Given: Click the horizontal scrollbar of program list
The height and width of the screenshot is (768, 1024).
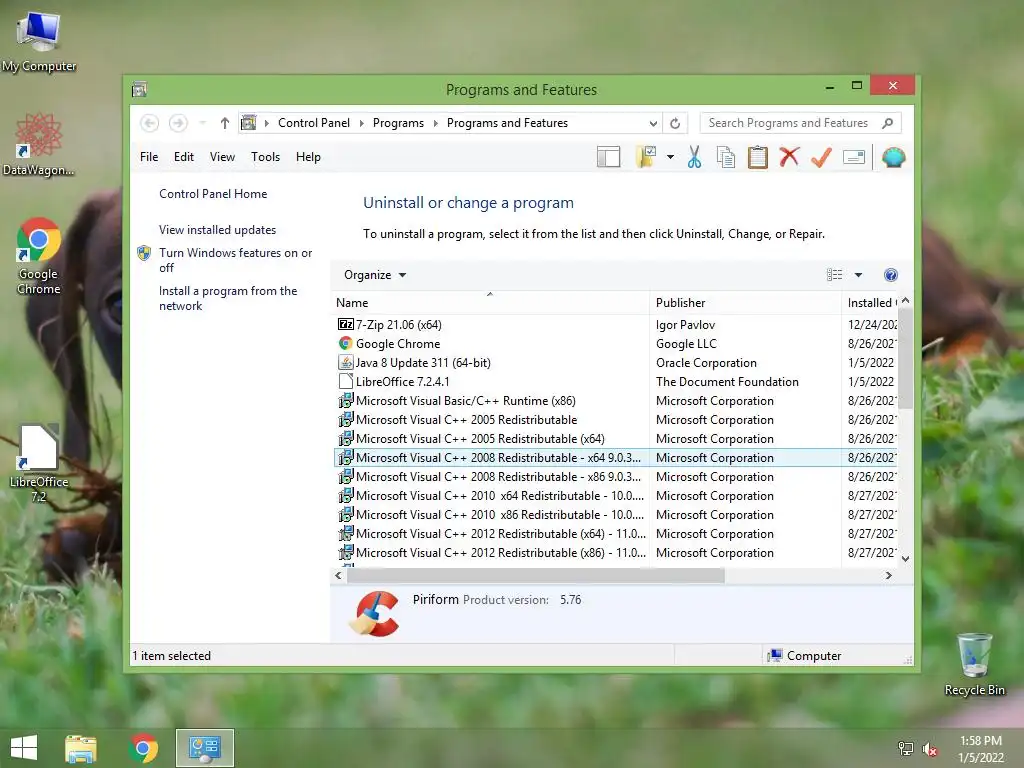Looking at the screenshot, I should (536, 575).
